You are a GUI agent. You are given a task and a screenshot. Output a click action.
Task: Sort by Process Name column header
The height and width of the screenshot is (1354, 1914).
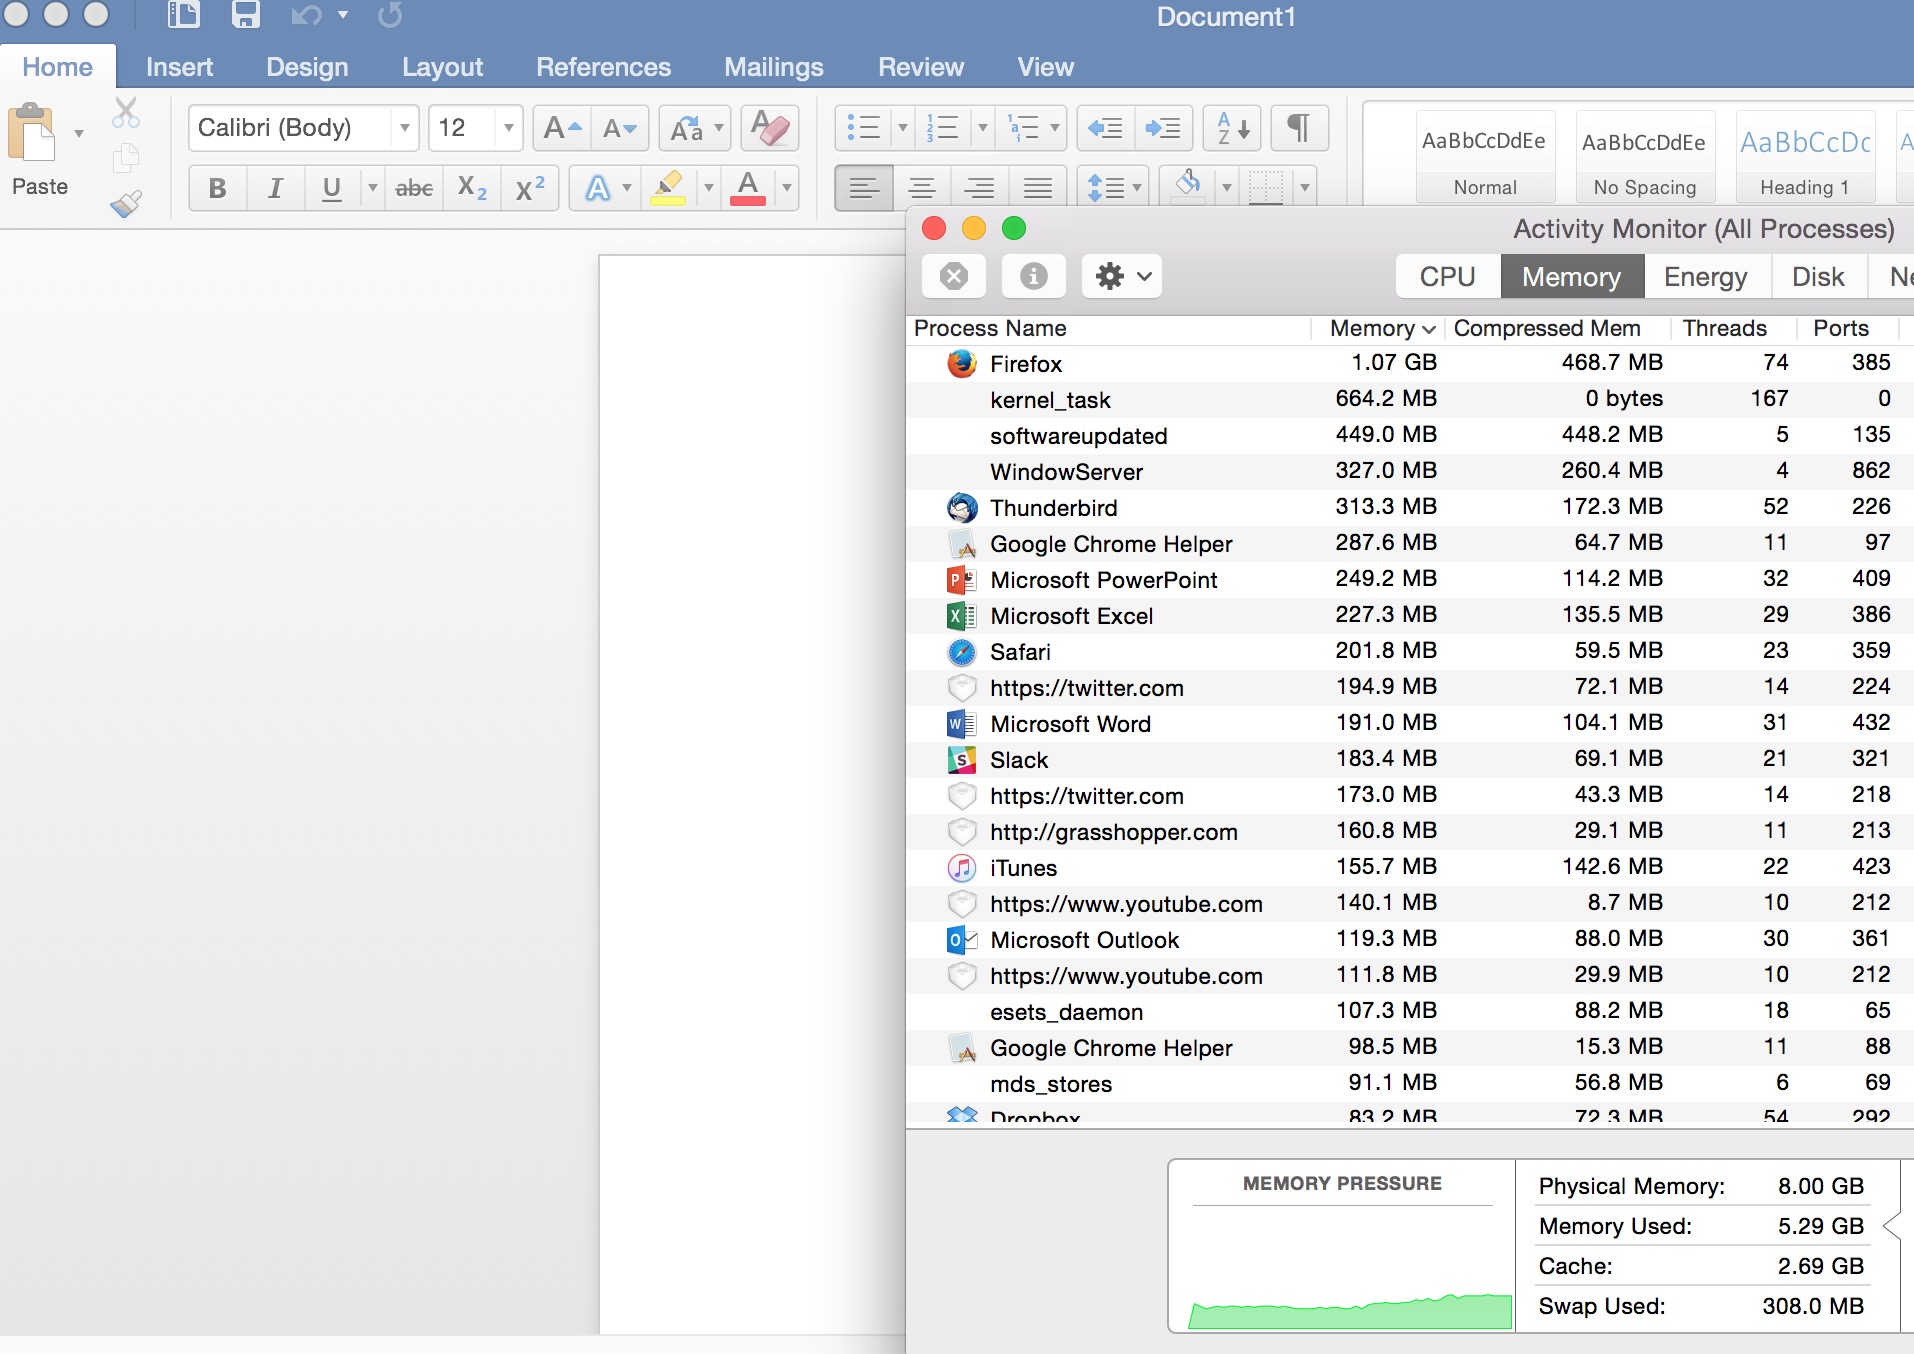pos(1108,328)
